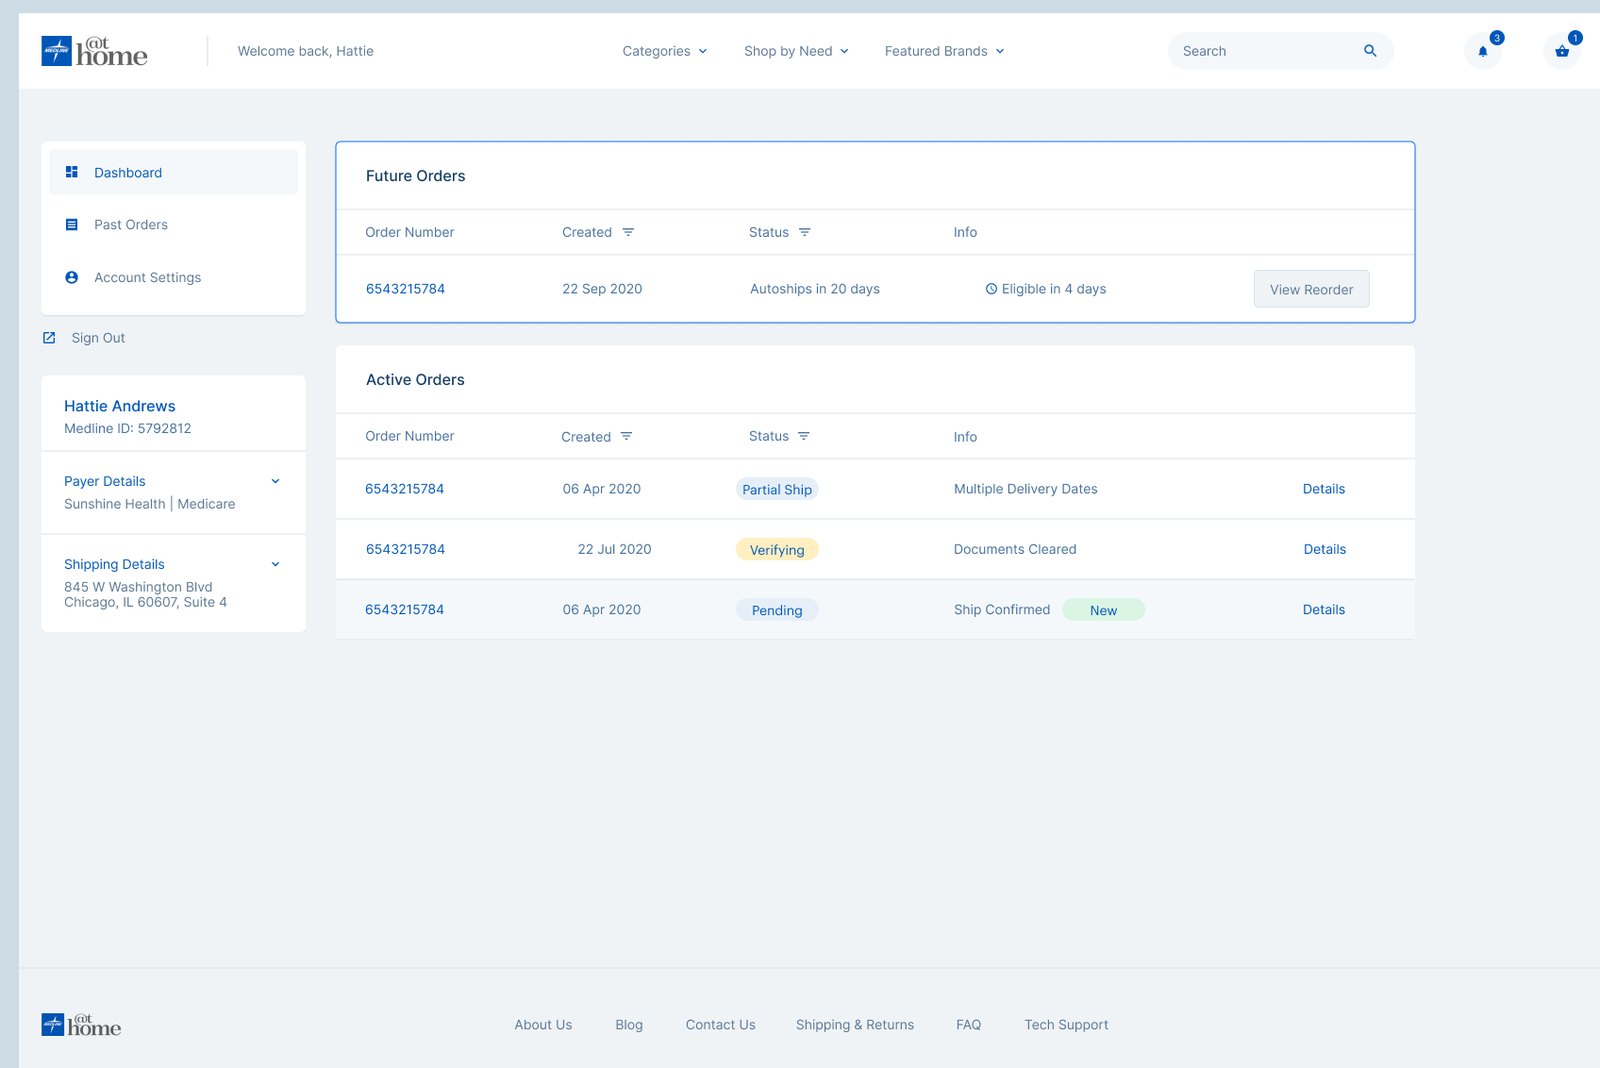Click Medline ID: 5792812 text
The width and height of the screenshot is (1600, 1068).
[128, 428]
